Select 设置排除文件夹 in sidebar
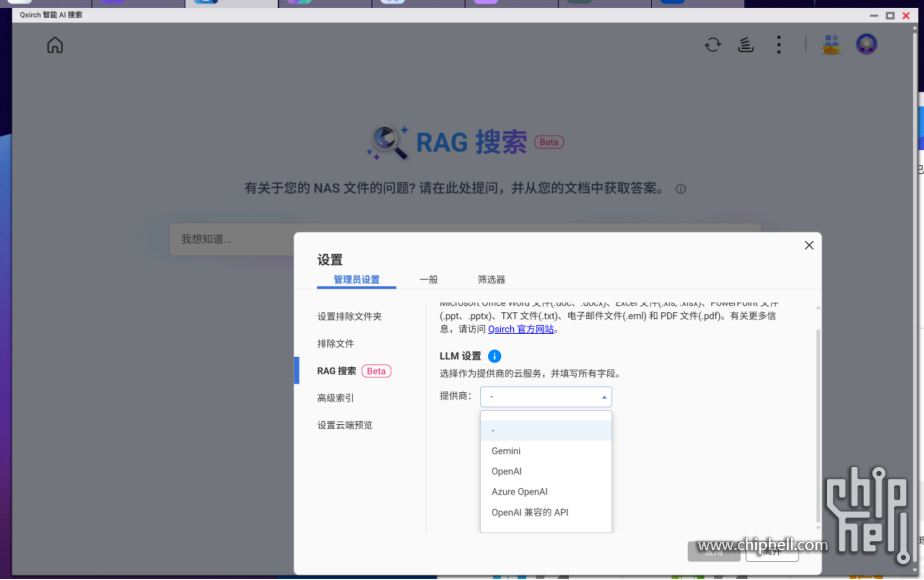The width and height of the screenshot is (924, 580). click(349, 317)
